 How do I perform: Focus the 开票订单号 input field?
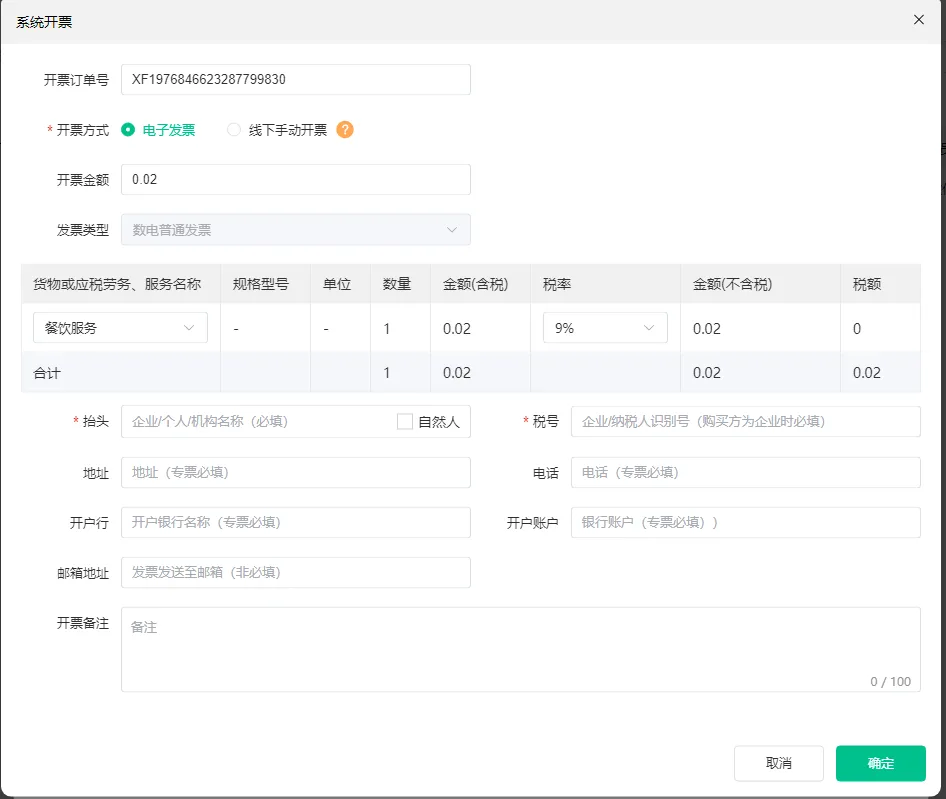pyautogui.click(x=295, y=80)
